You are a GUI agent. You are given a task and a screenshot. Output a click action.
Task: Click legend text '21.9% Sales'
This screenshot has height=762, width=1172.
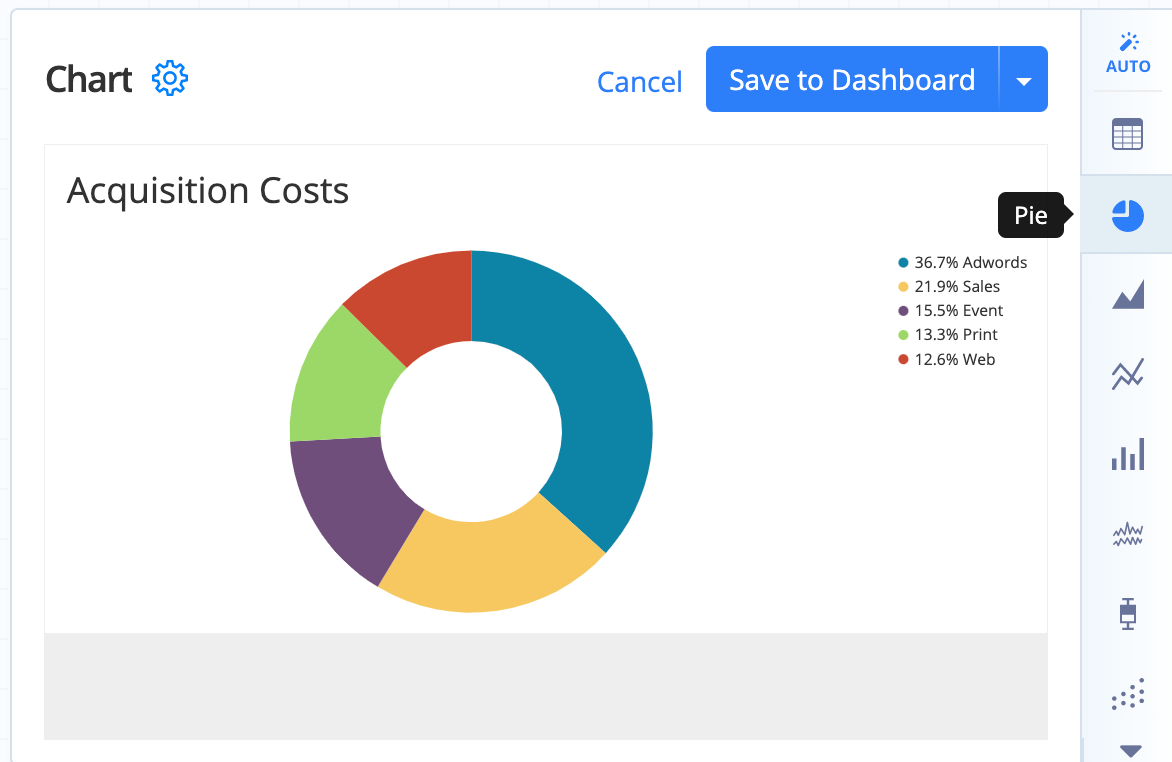[957, 286]
